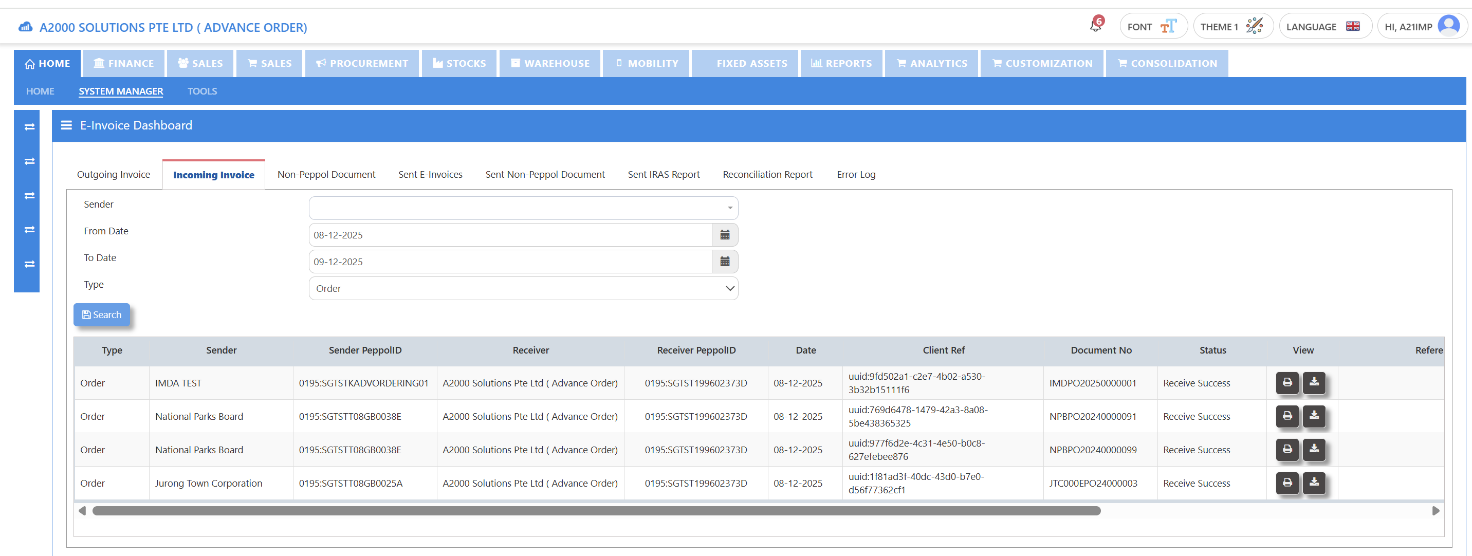Switch to Sent IRAS Report tab

click(664, 175)
